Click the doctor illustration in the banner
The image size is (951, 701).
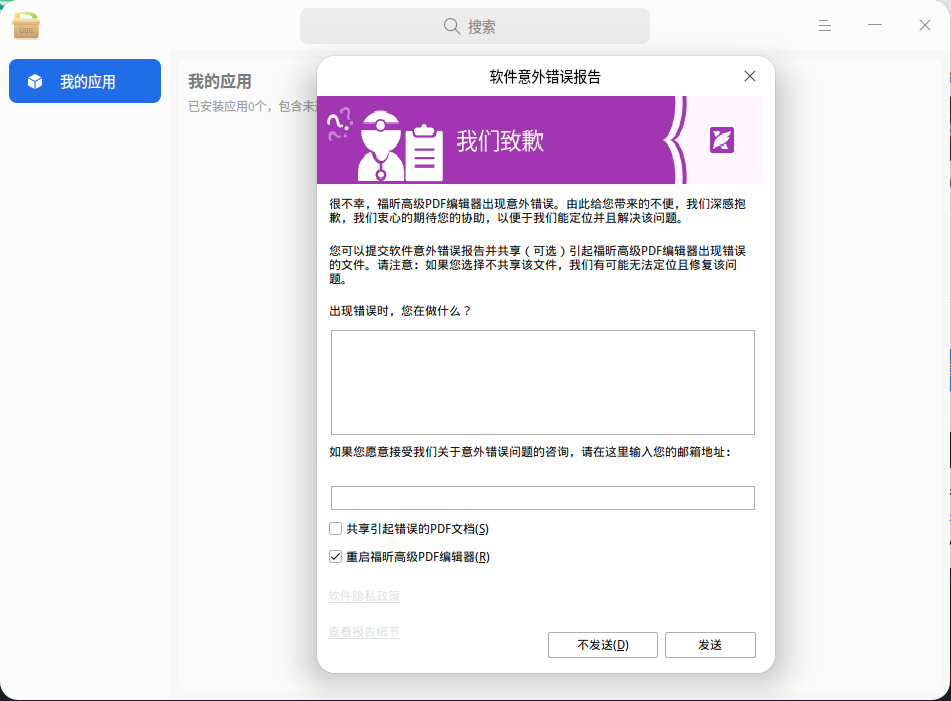coord(381,146)
